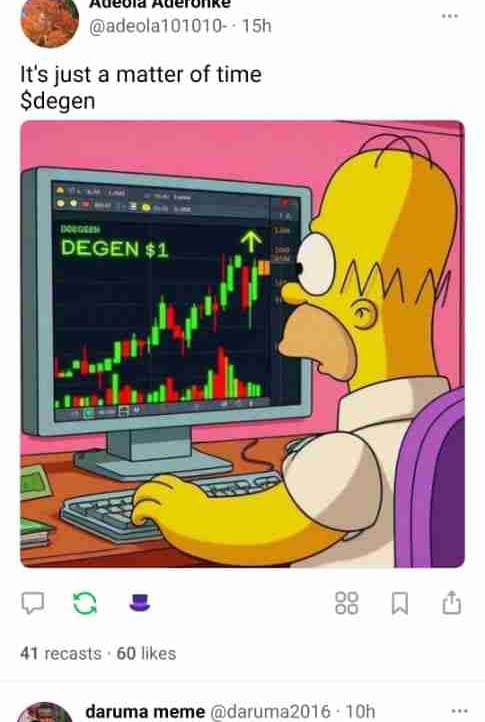
Task: Toggle bookmark on the Adeola post
Action: (399, 603)
